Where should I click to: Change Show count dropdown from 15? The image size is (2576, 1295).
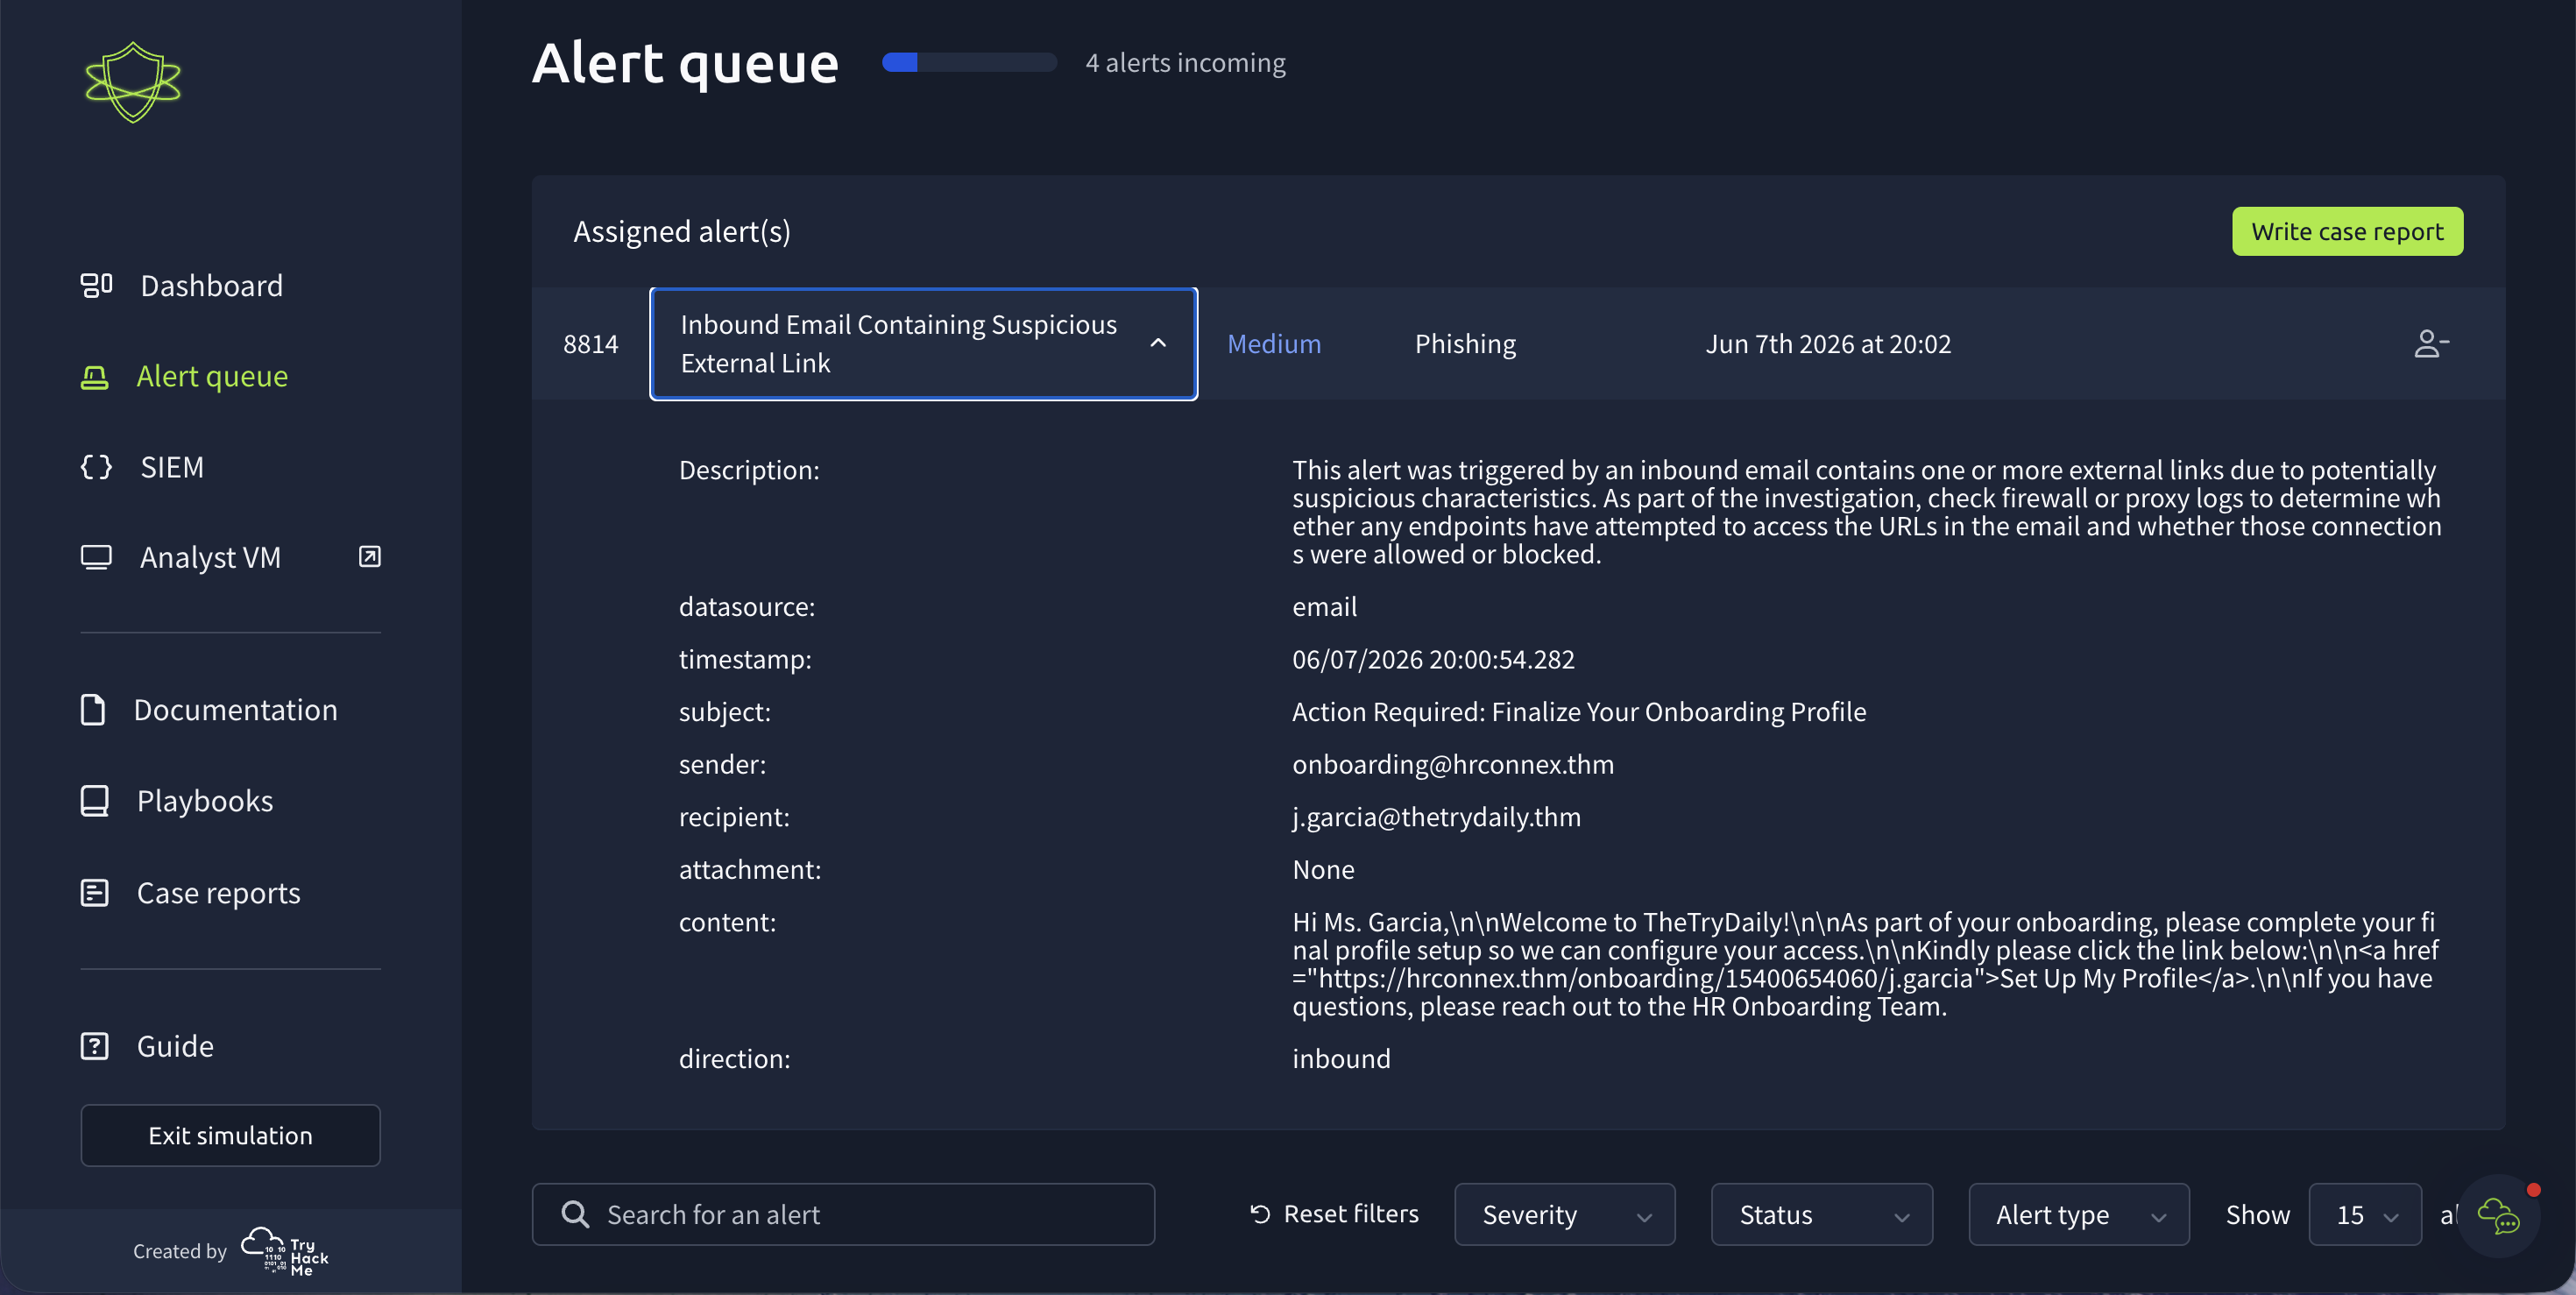[x=2364, y=1214]
